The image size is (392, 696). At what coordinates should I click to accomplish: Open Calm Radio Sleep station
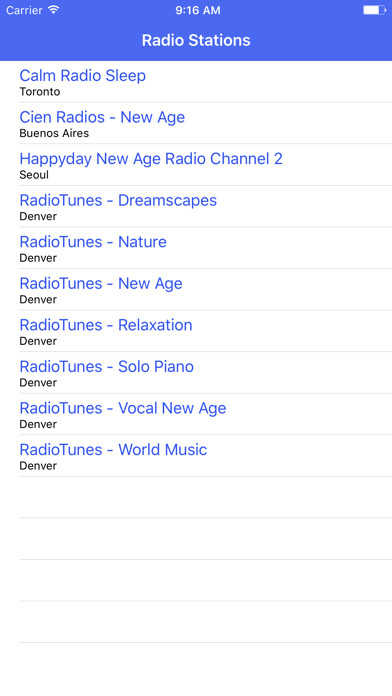[196, 82]
